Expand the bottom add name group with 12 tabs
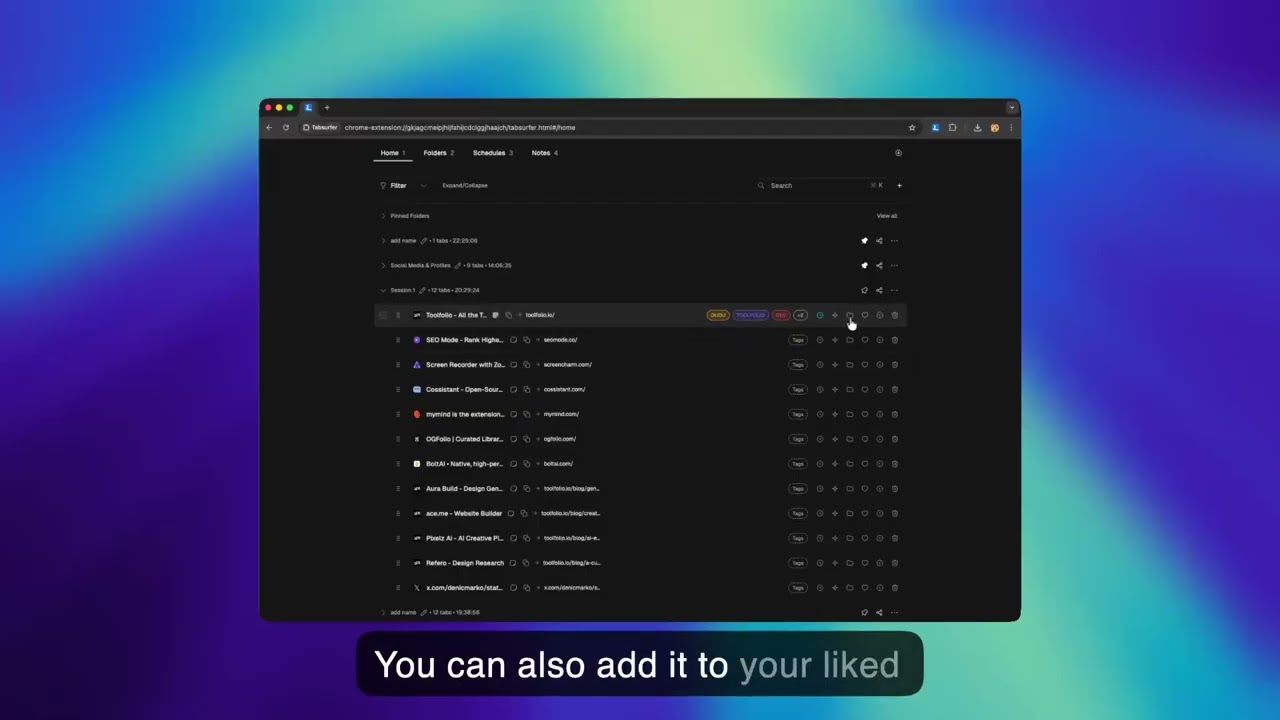Viewport: 1280px width, 720px height. pos(383,612)
